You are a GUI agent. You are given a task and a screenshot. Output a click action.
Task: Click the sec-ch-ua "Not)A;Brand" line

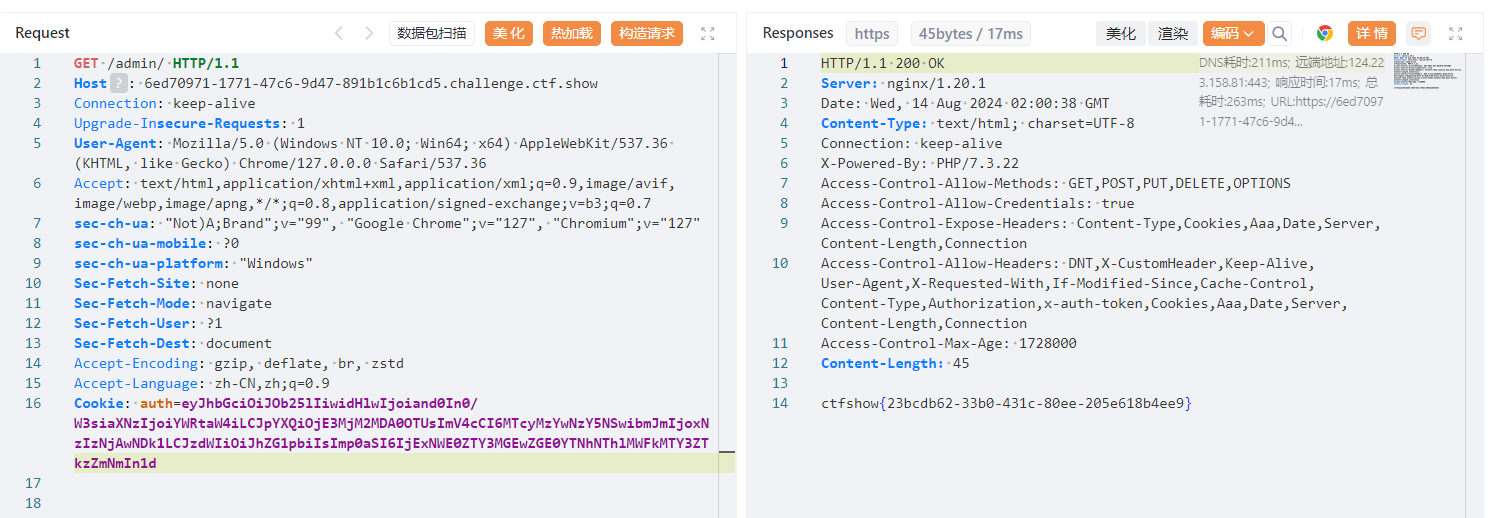pyautogui.click(x=387, y=223)
